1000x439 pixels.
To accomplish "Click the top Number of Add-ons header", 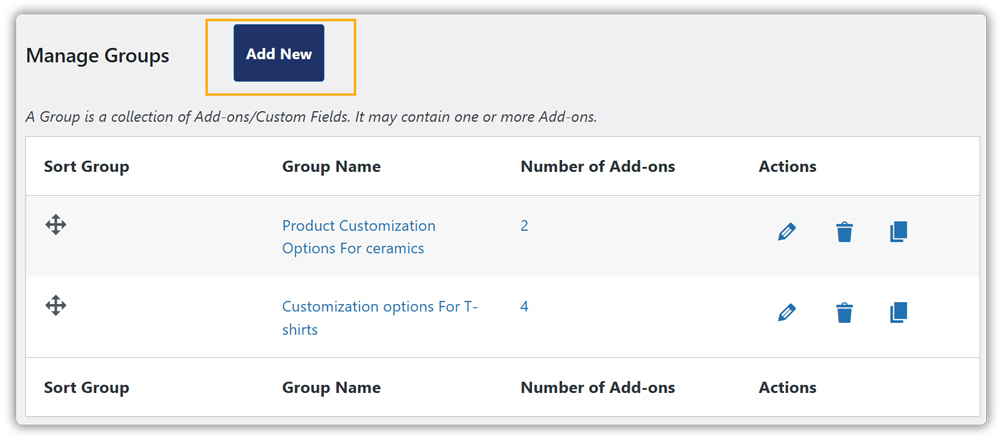I will 598,167.
